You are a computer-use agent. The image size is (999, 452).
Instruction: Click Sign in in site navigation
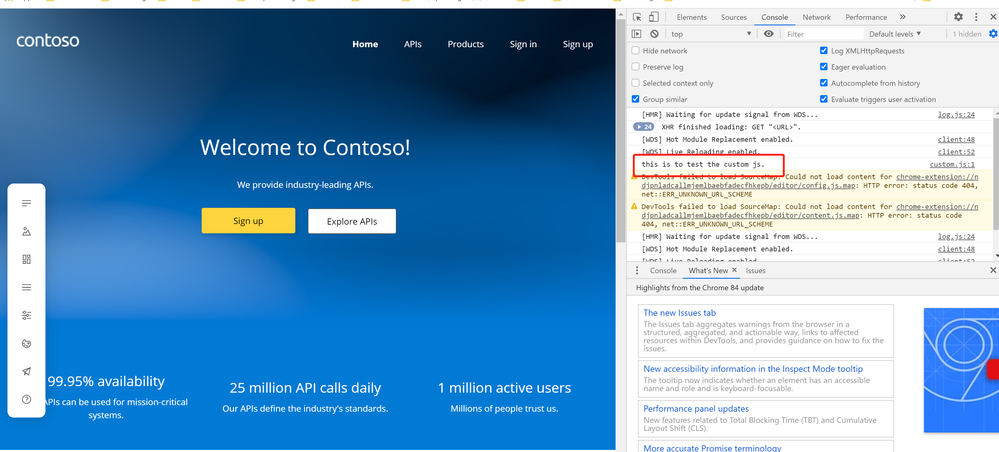[x=523, y=44]
